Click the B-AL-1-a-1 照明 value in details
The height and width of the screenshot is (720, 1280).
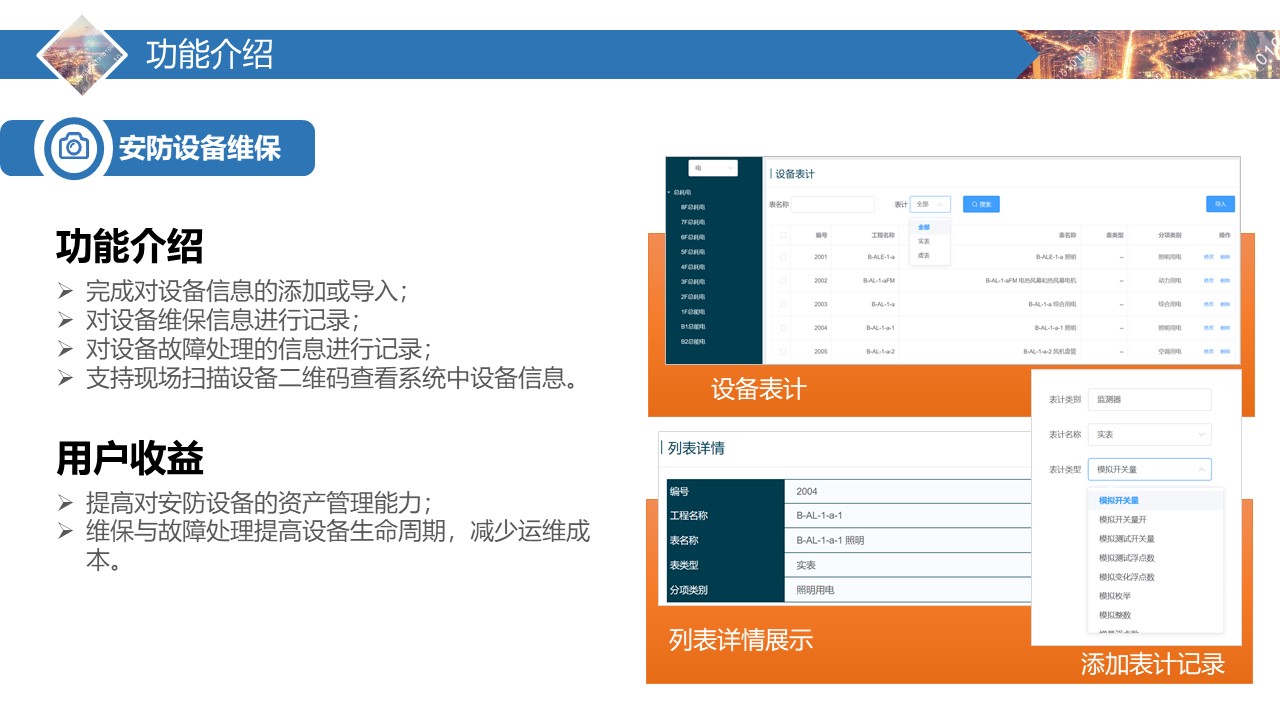tap(830, 540)
